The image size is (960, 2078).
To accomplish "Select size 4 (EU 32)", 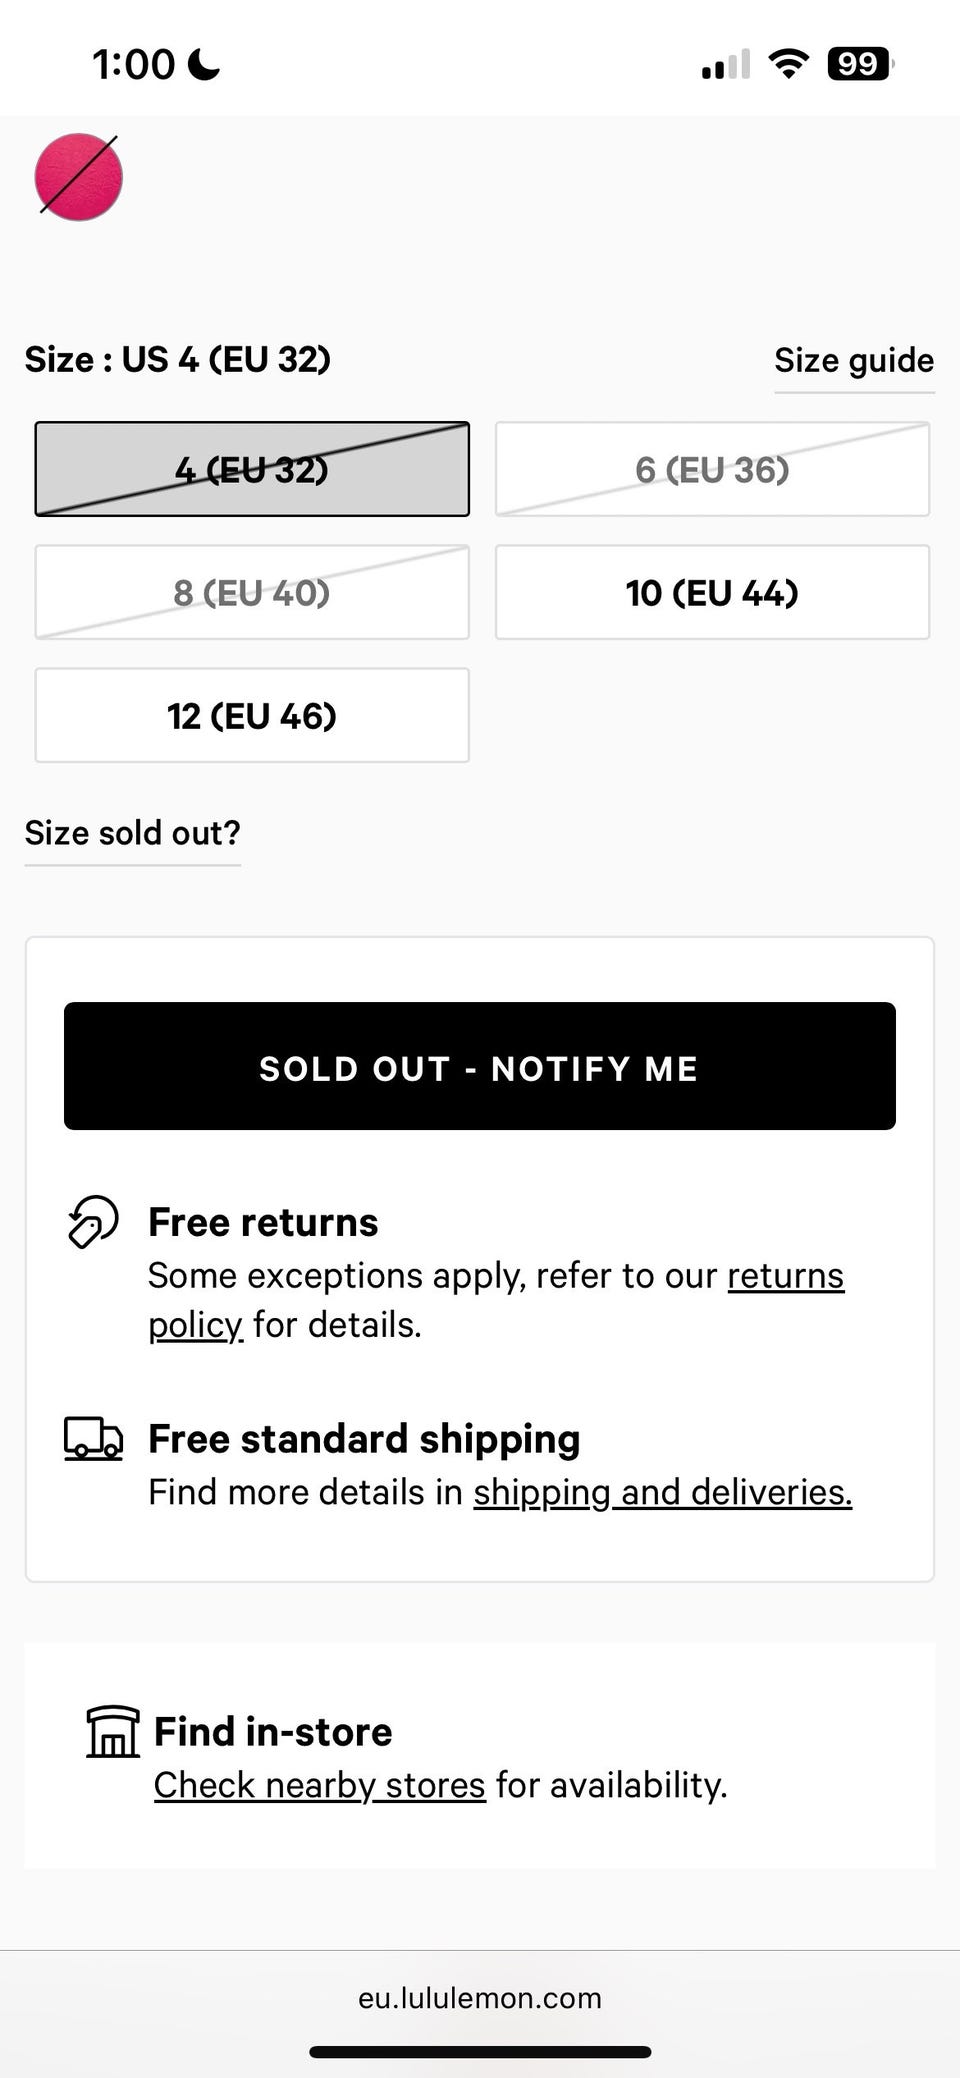I will [x=252, y=469].
